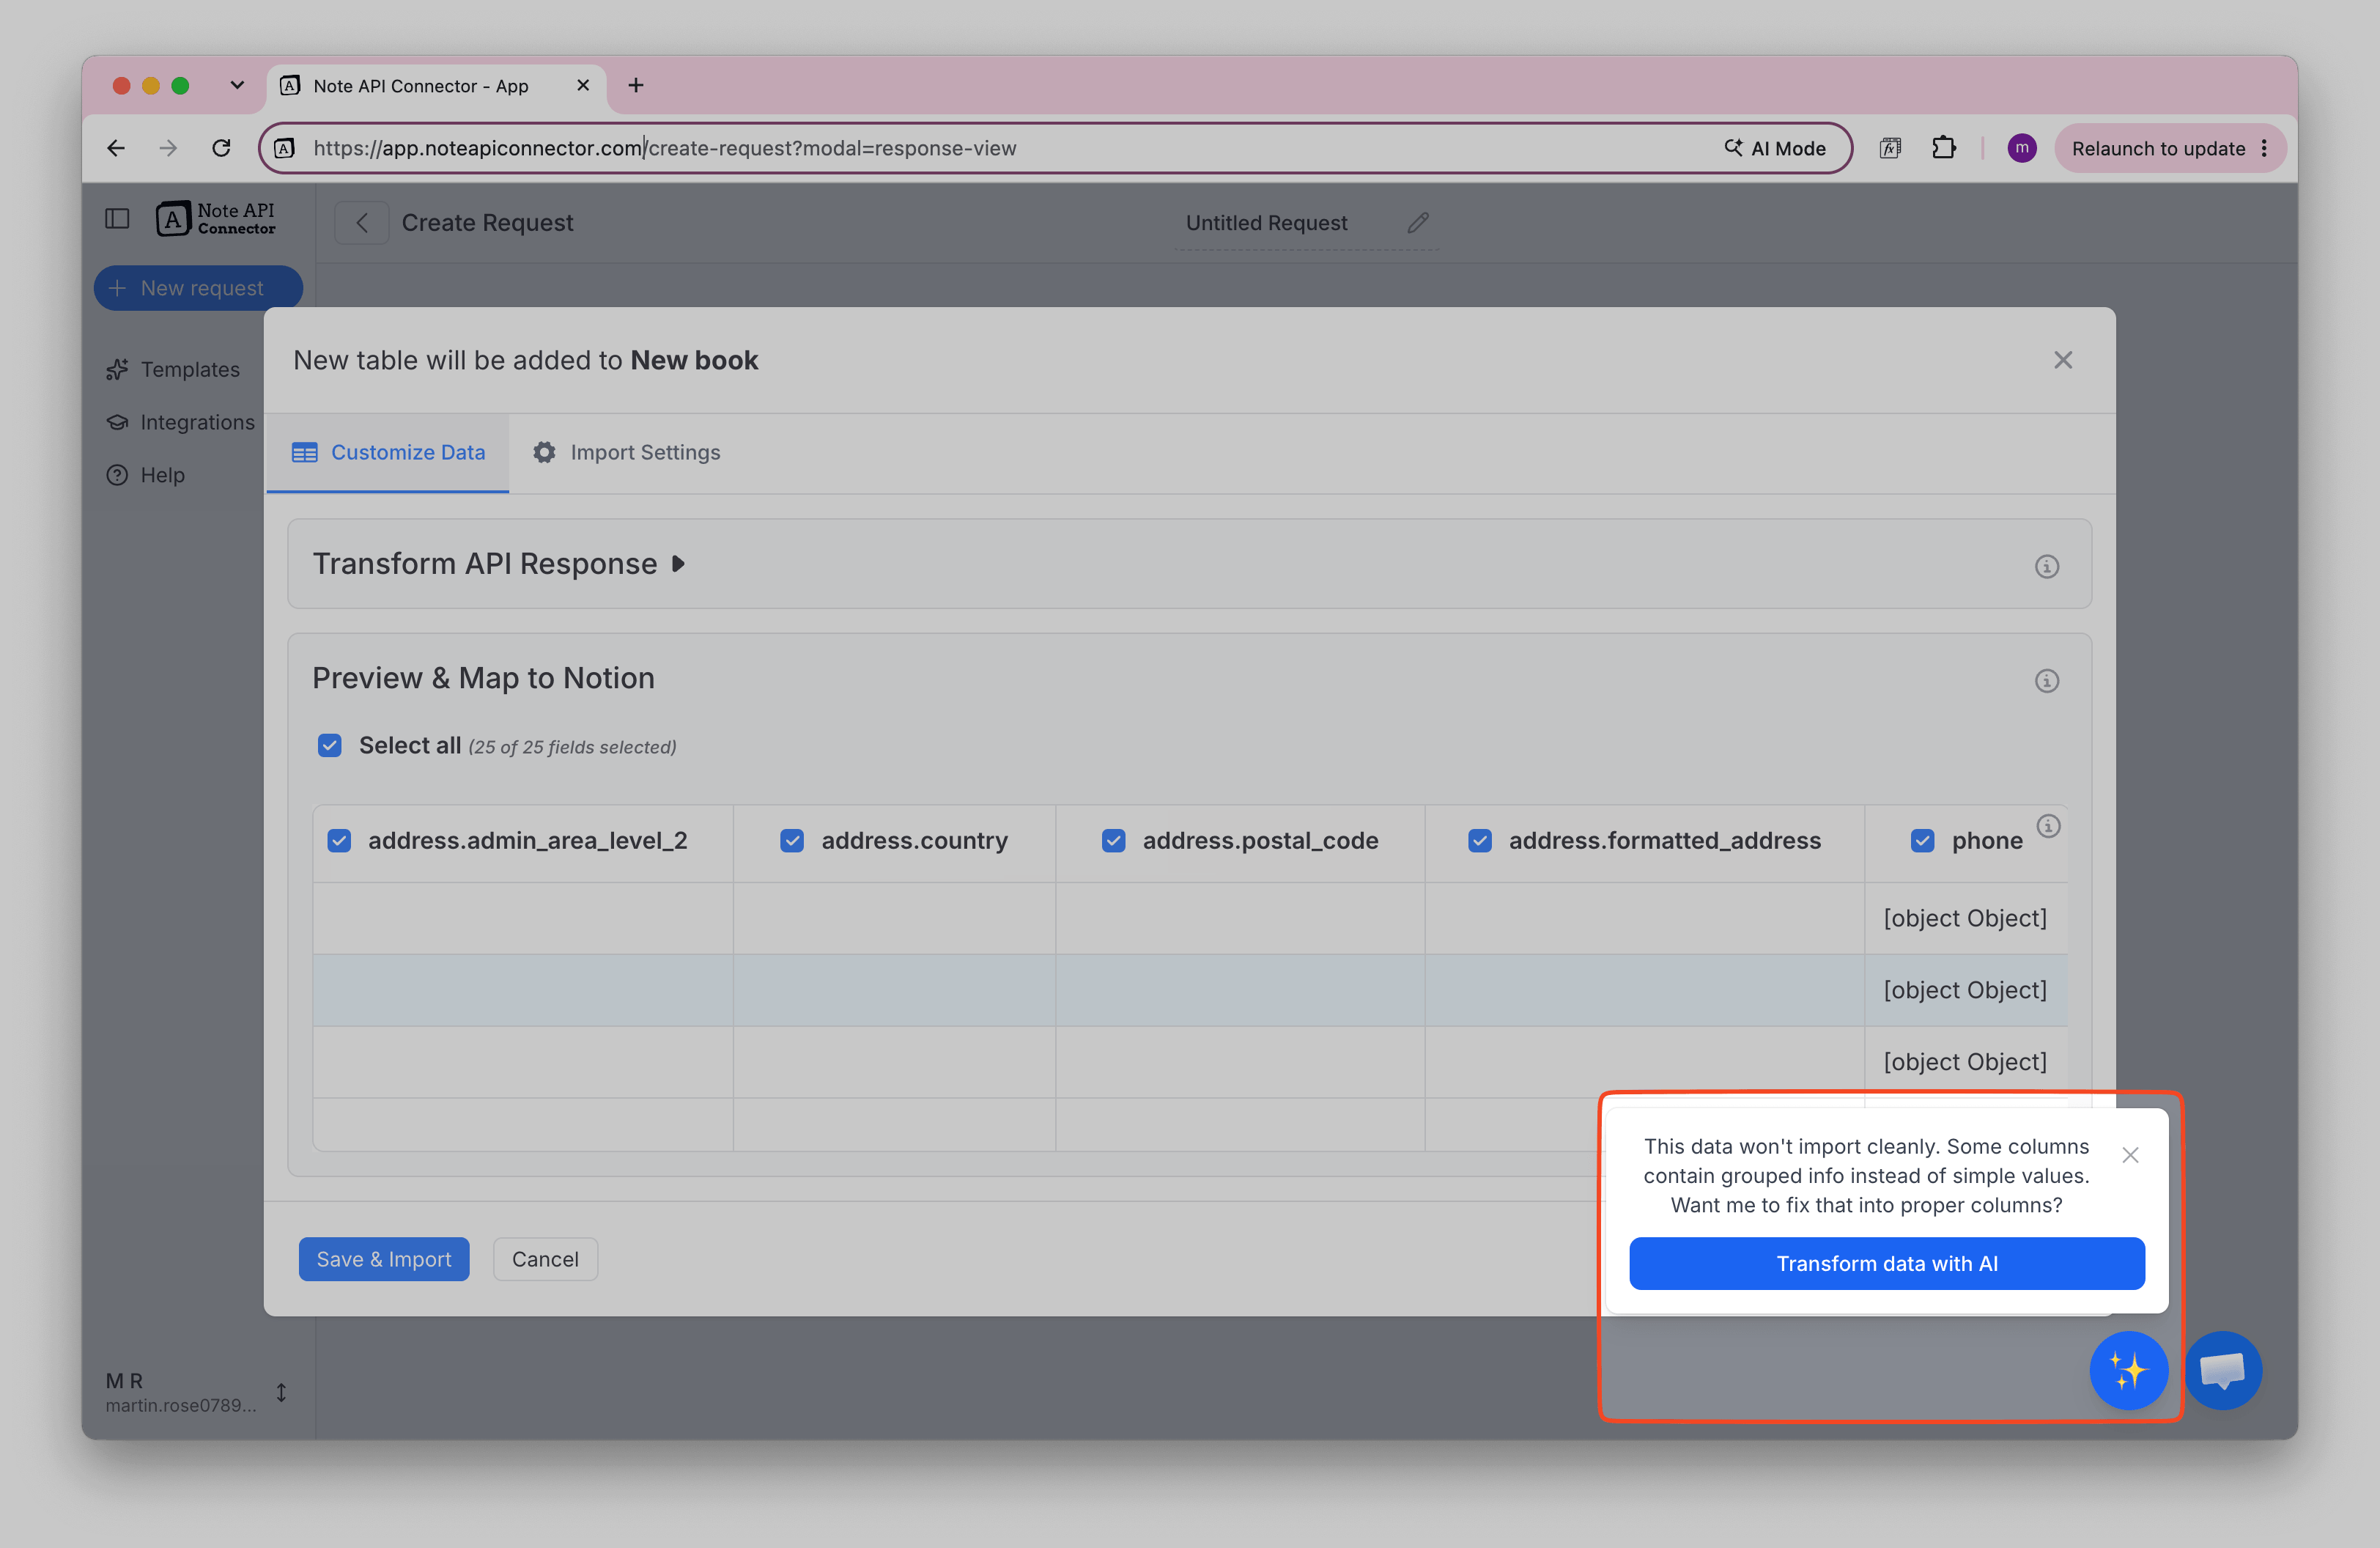Viewport: 2380px width, 1548px height.
Task: Click the New request button
Action: [x=198, y=288]
